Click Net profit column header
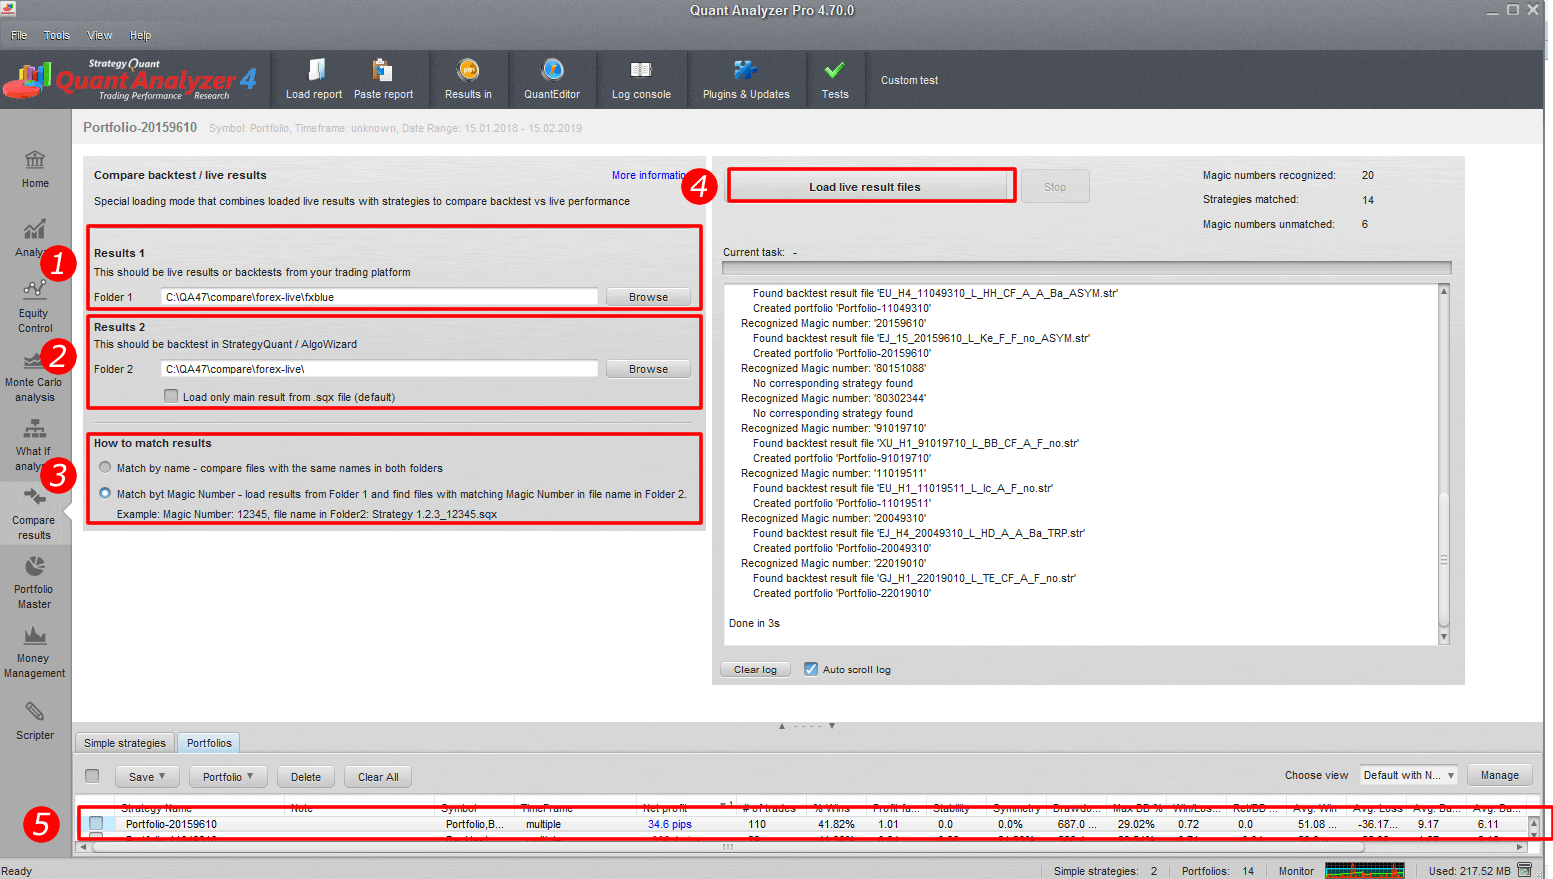 pyautogui.click(x=687, y=807)
